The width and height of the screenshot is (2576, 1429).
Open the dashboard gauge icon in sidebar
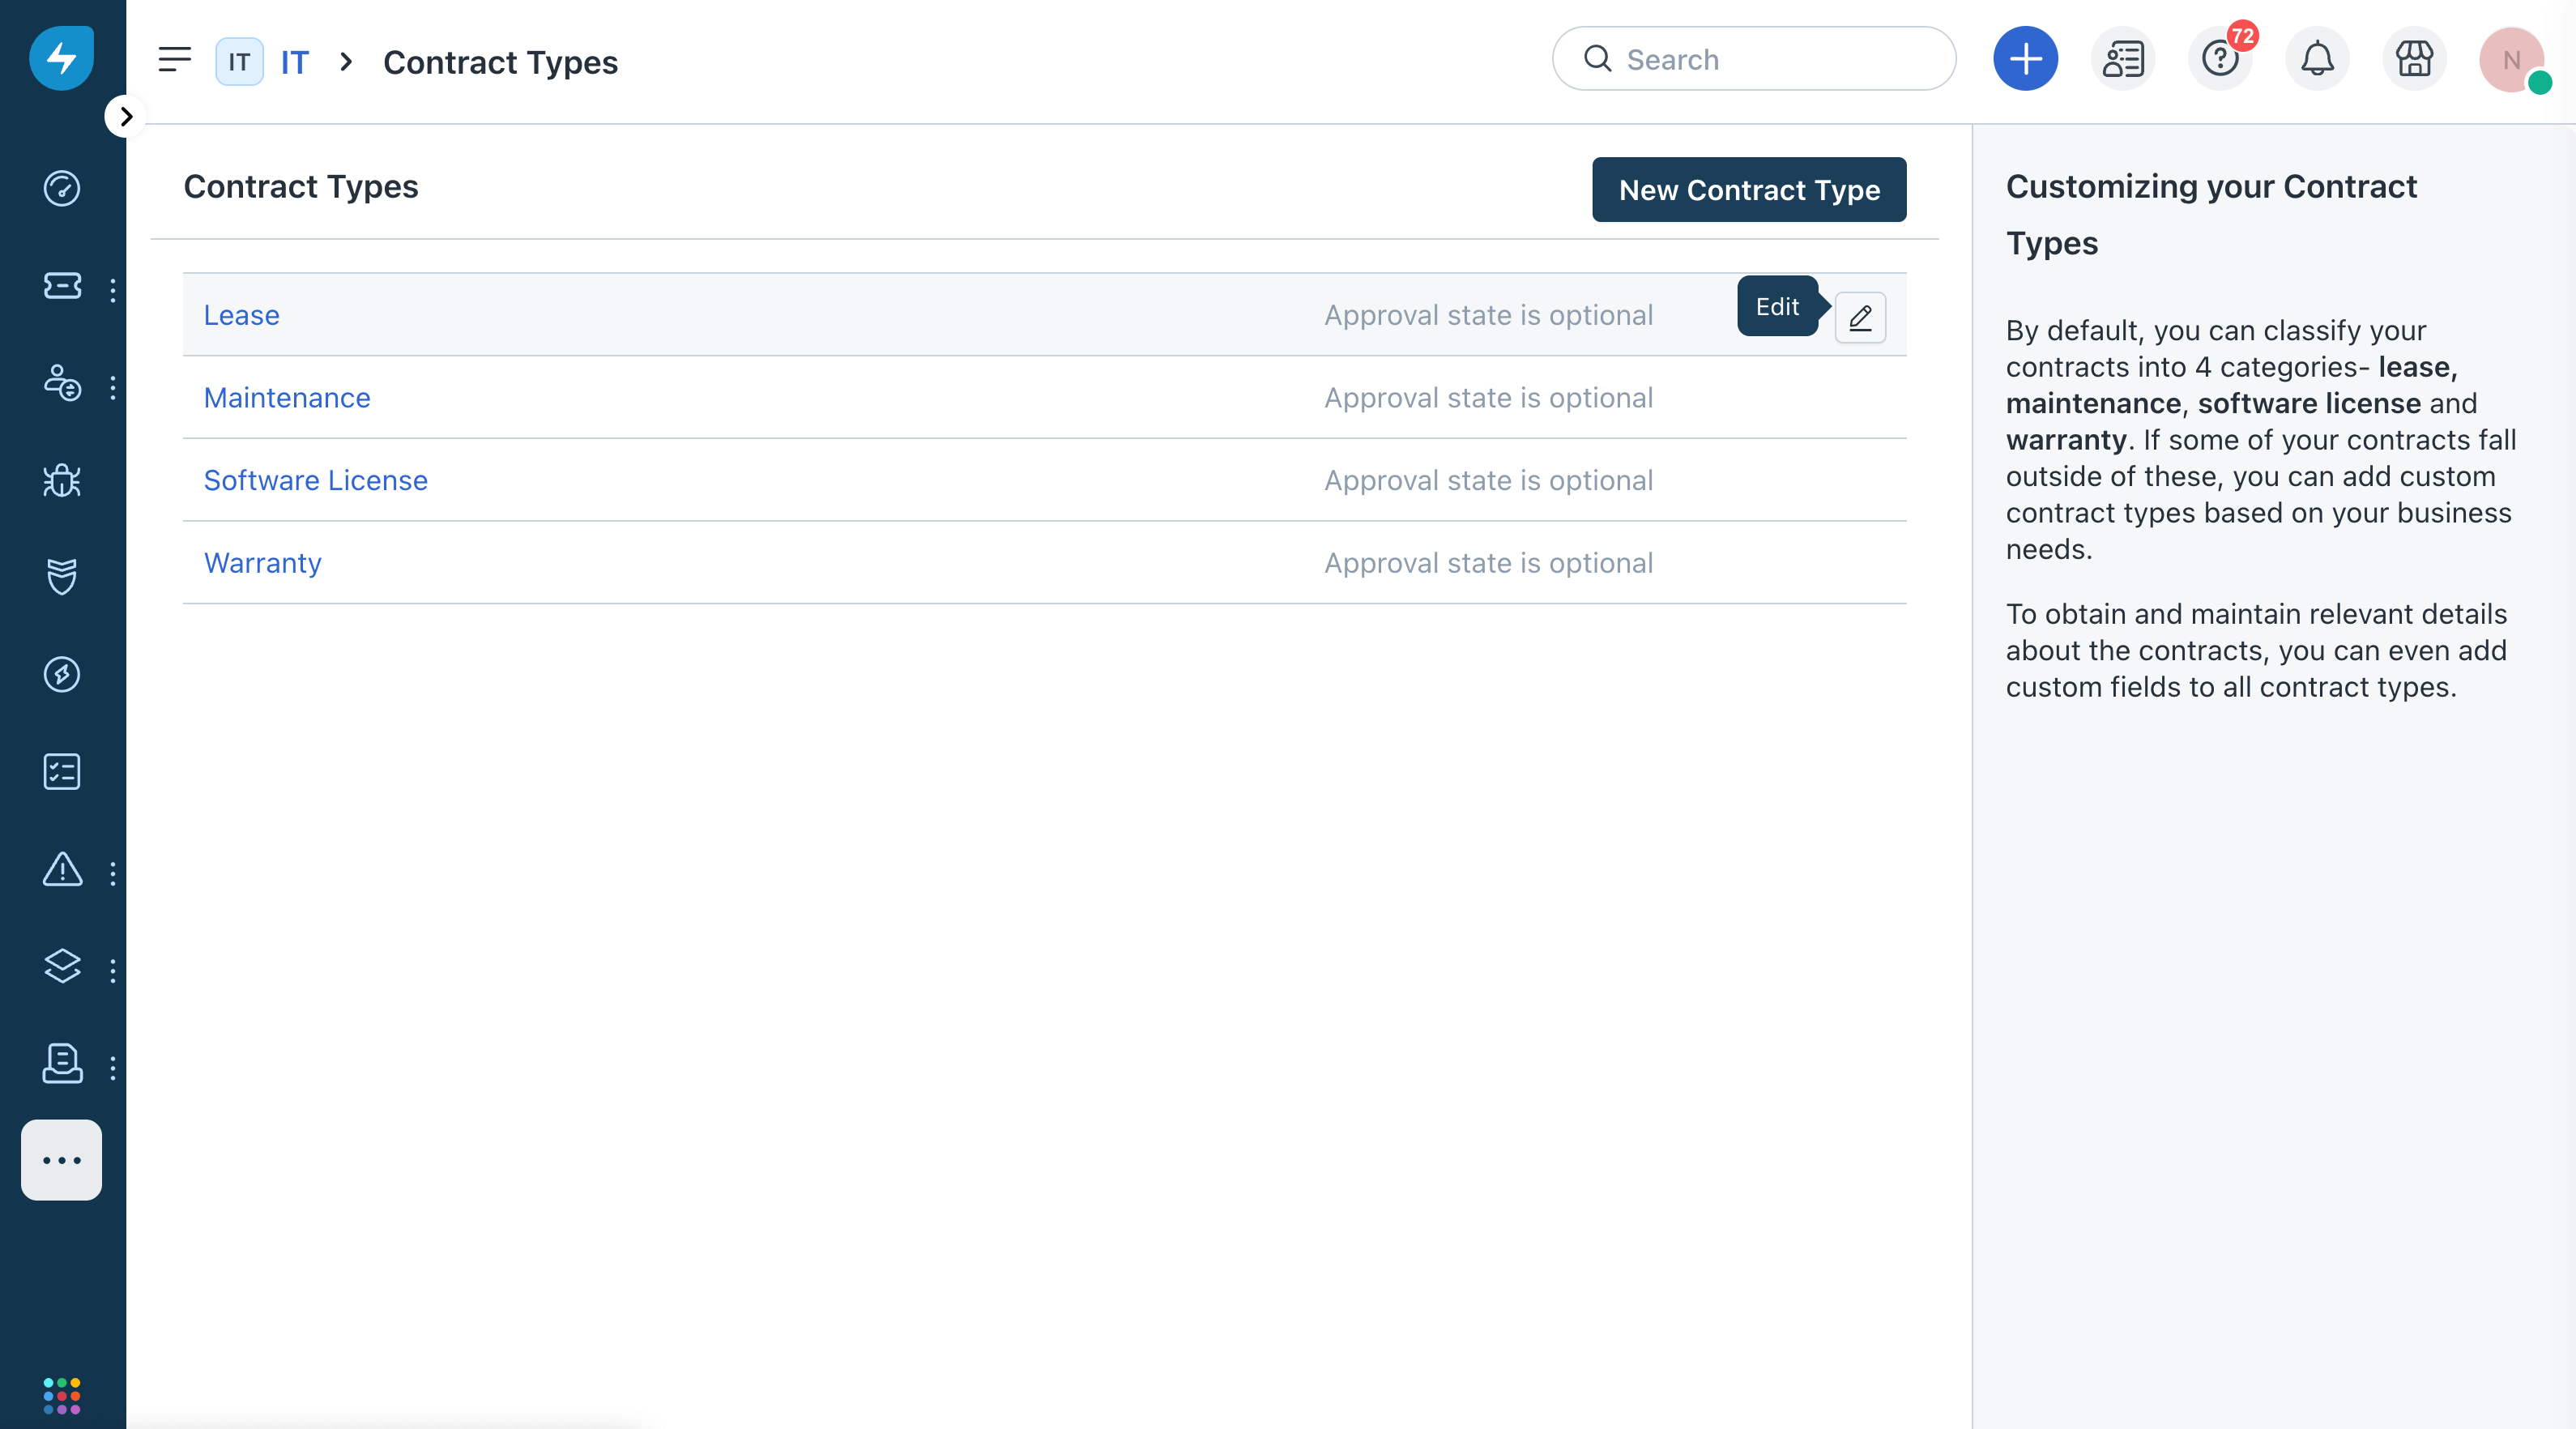62,188
